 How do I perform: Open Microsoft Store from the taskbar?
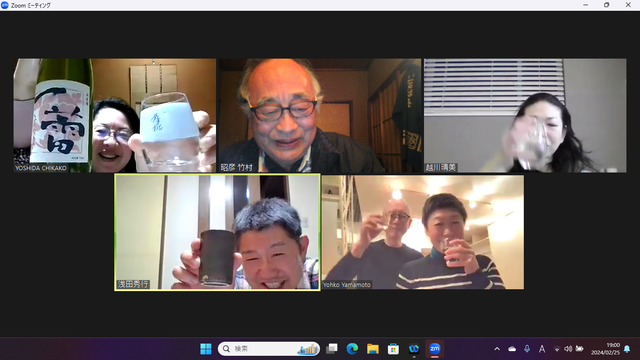tap(393, 349)
